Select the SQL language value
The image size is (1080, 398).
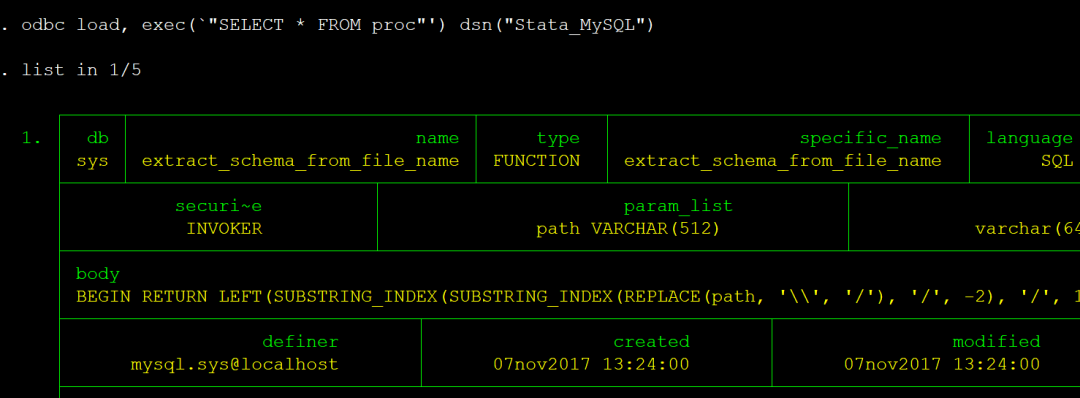1057,161
